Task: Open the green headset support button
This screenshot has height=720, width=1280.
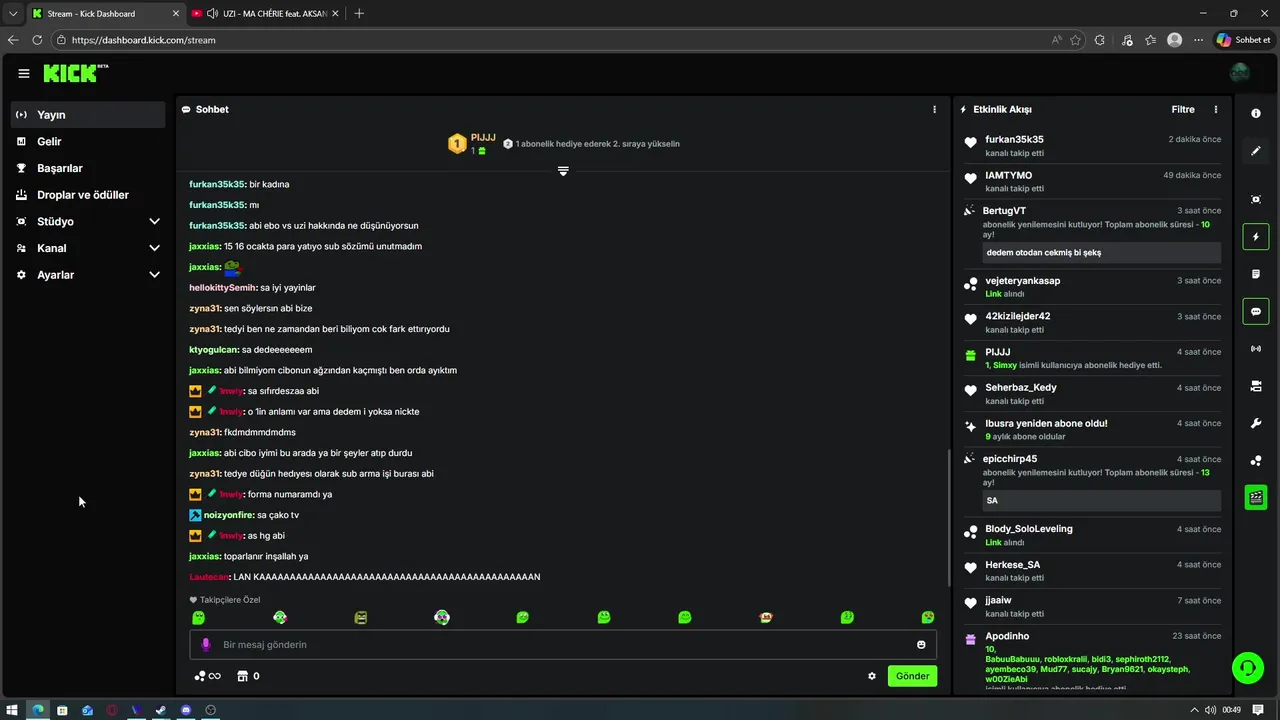Action: pos(1247,667)
